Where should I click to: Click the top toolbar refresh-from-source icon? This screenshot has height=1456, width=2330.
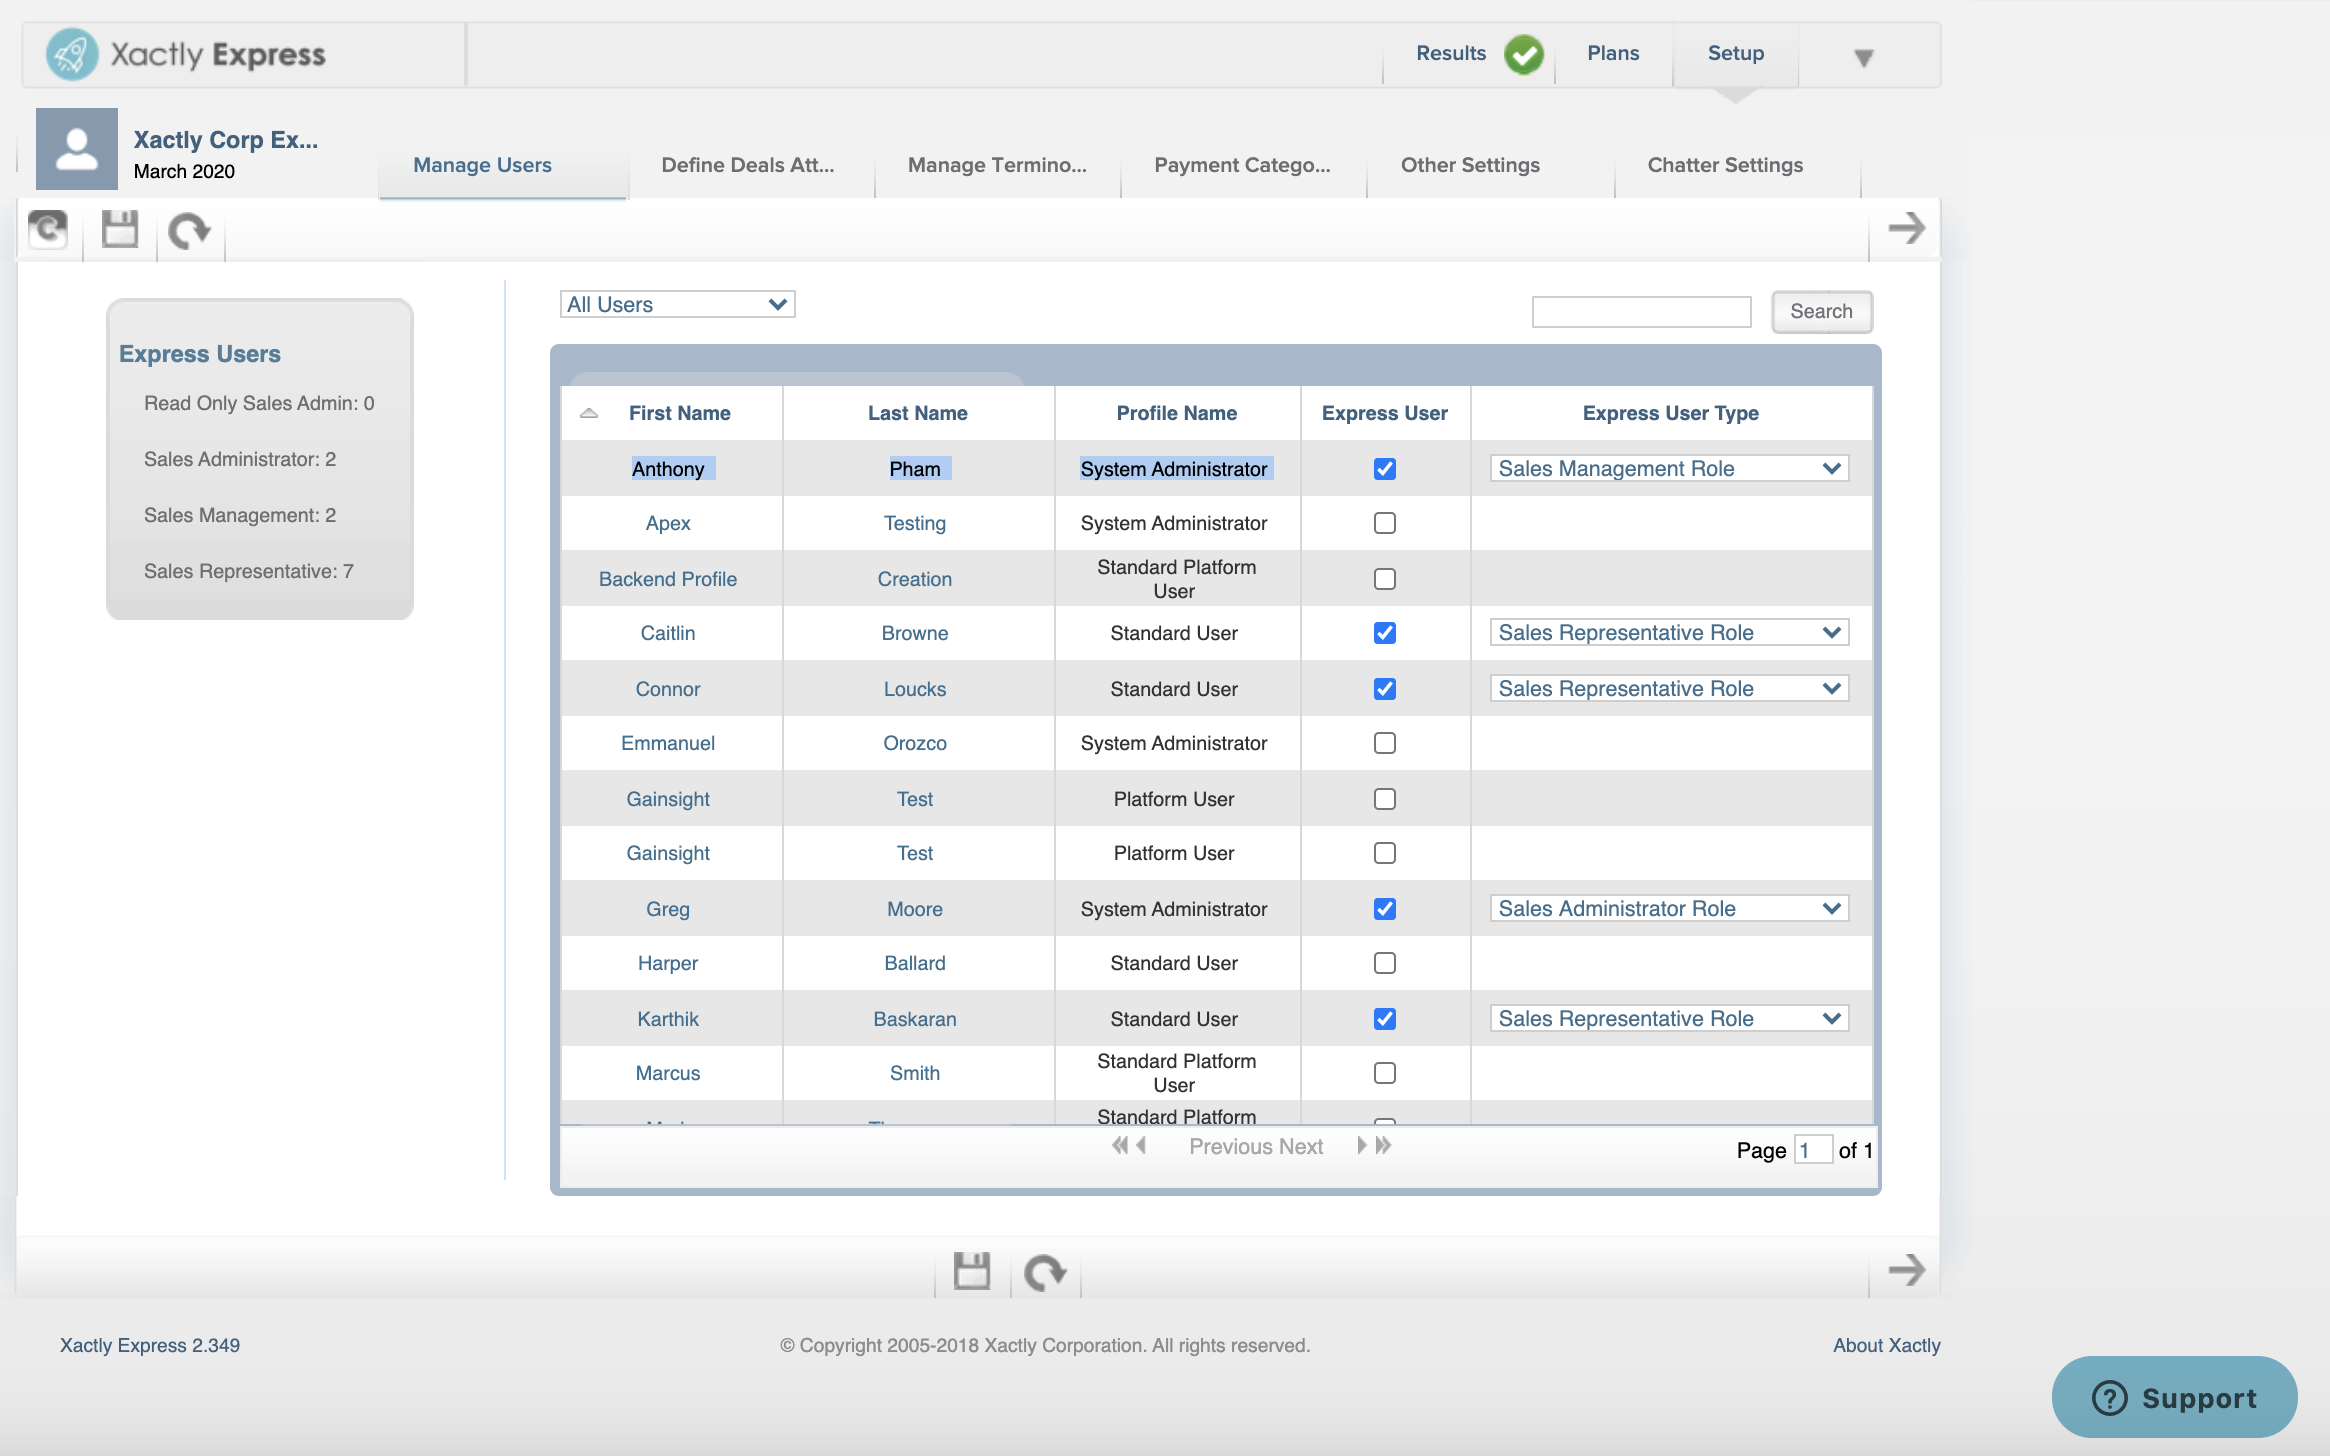click(47, 229)
